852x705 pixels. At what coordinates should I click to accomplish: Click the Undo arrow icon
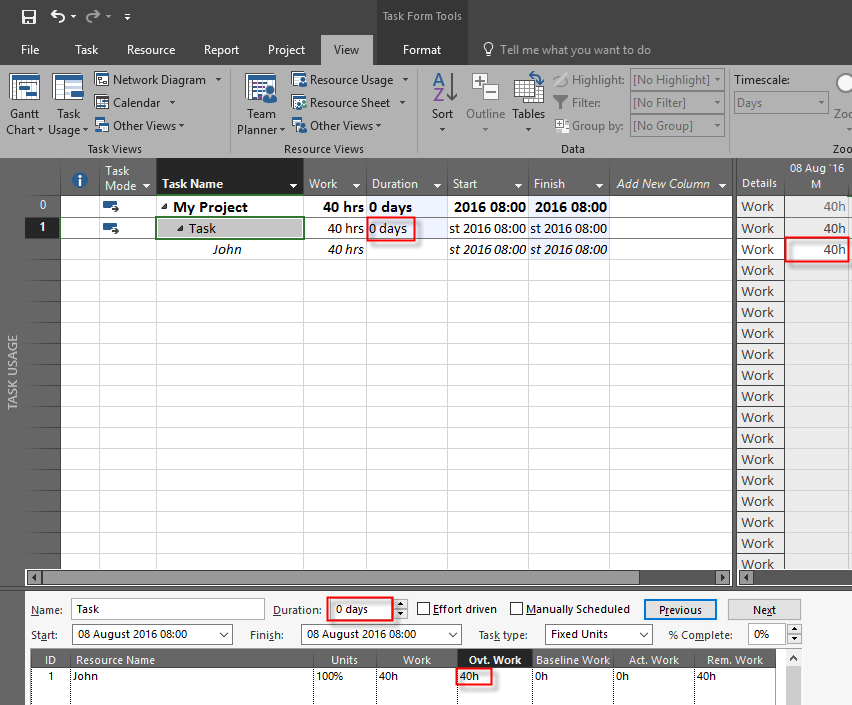click(x=58, y=16)
